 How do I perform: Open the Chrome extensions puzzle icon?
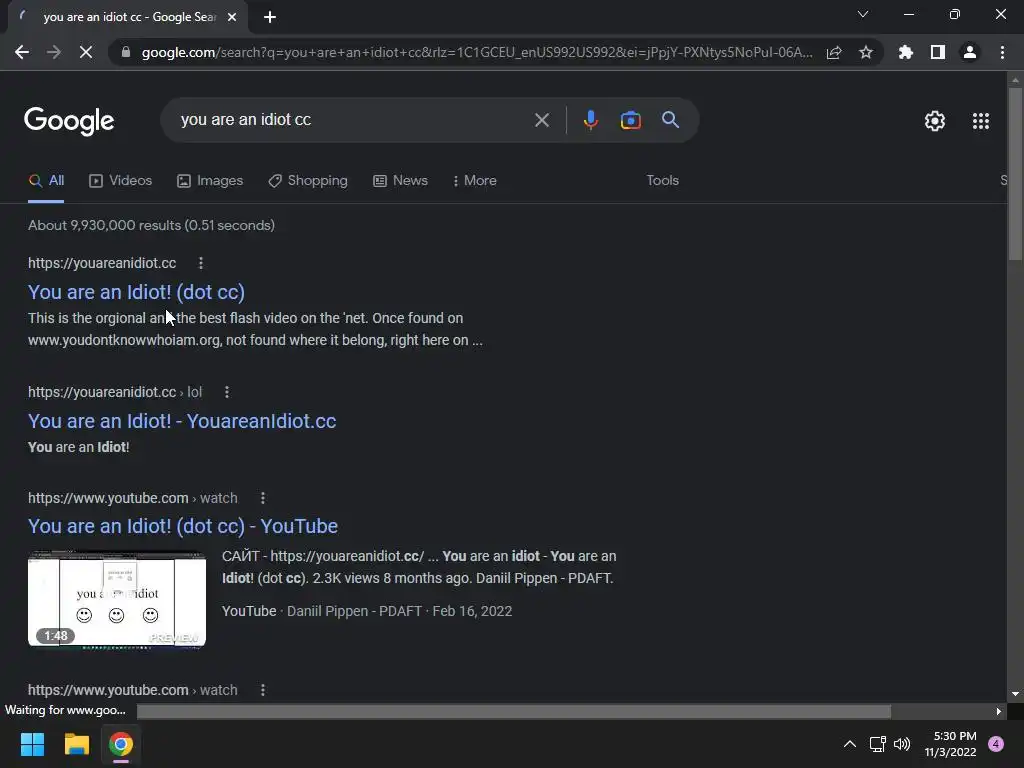[906, 52]
